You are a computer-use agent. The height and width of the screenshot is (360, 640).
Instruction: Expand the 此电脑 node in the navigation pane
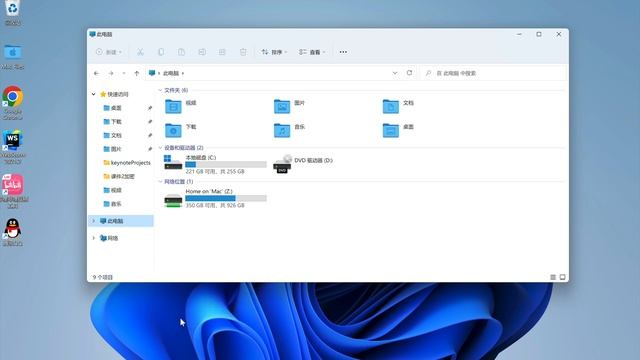click(x=93, y=221)
